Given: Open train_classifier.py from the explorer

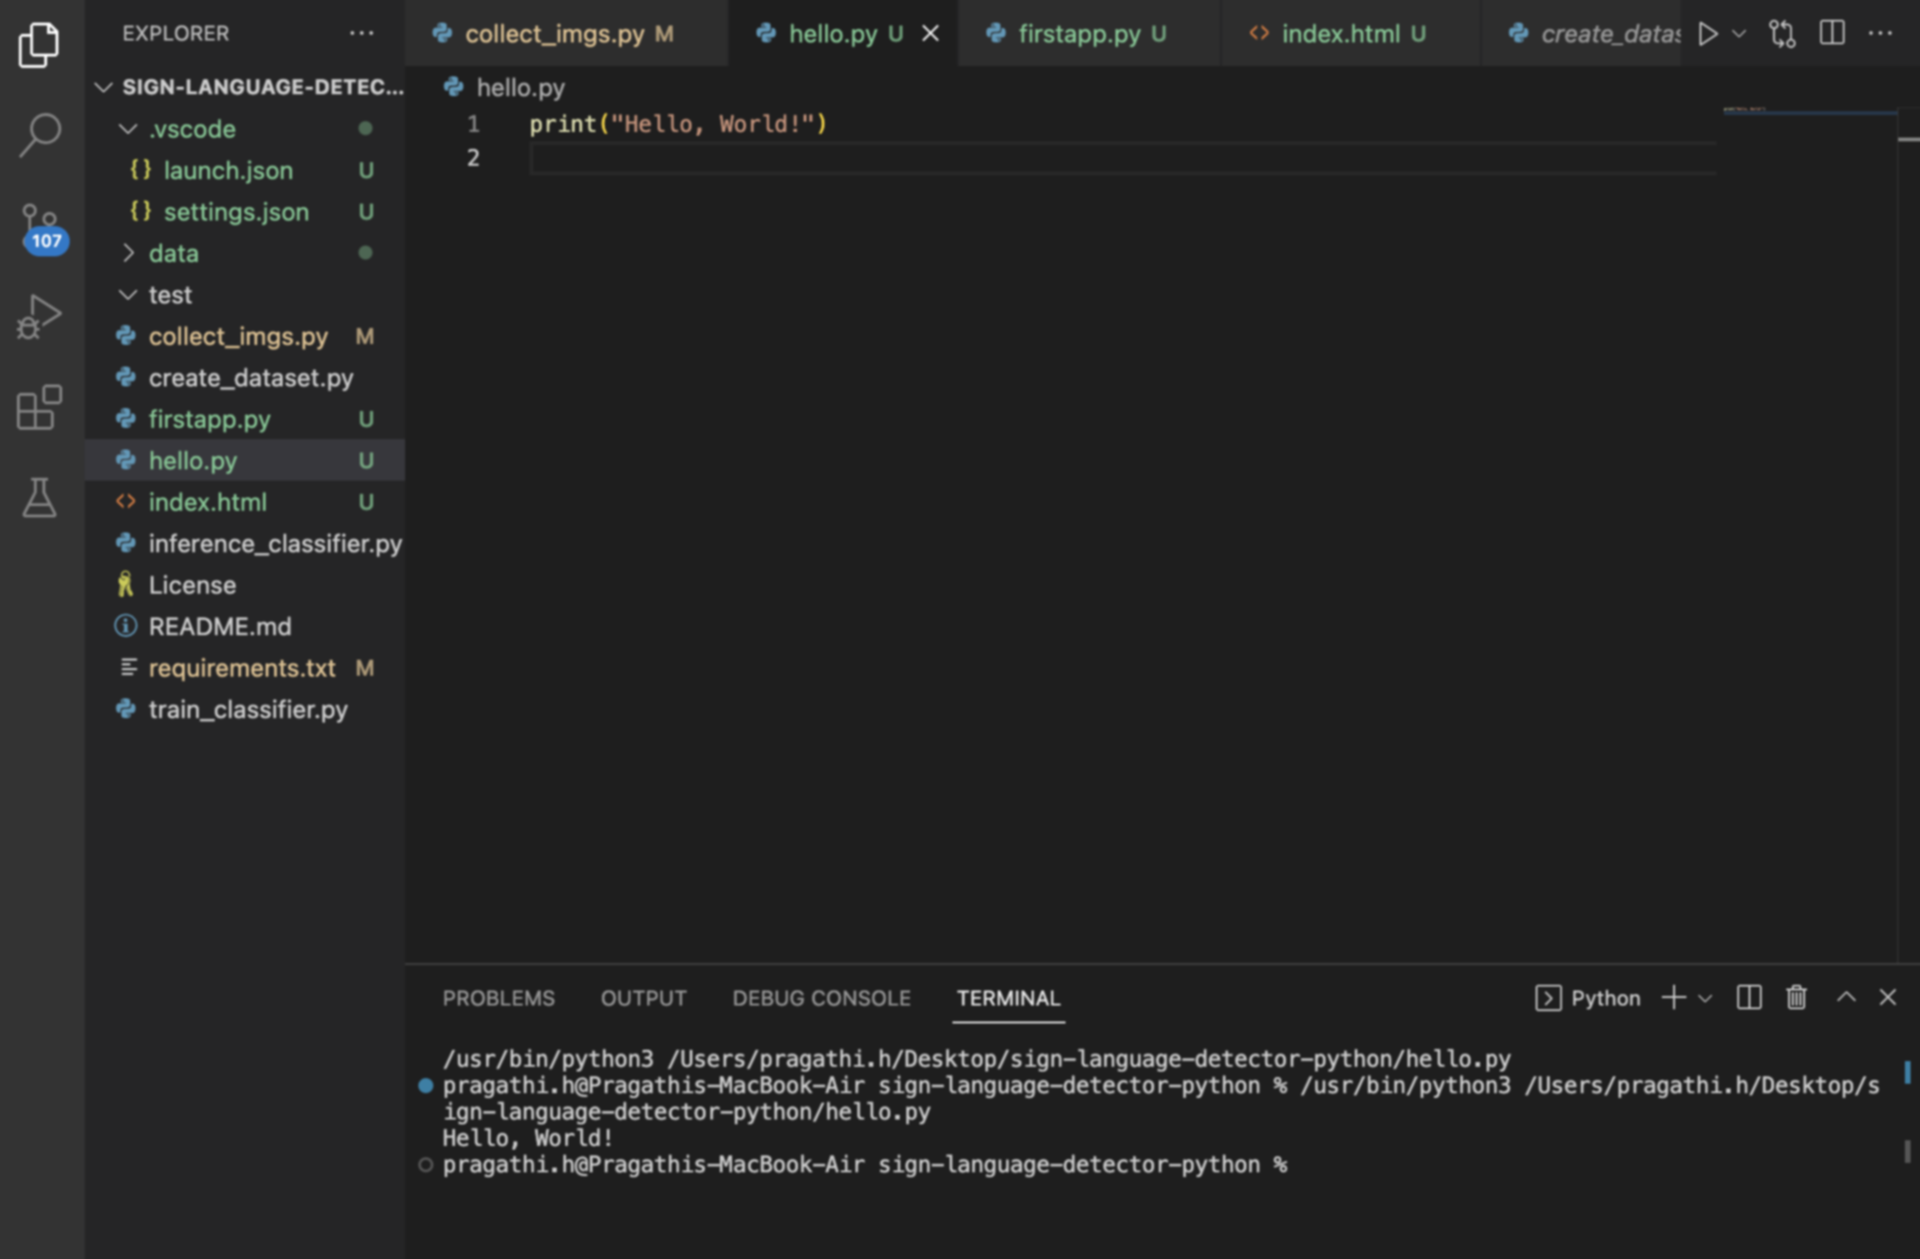Looking at the screenshot, I should (x=247, y=709).
